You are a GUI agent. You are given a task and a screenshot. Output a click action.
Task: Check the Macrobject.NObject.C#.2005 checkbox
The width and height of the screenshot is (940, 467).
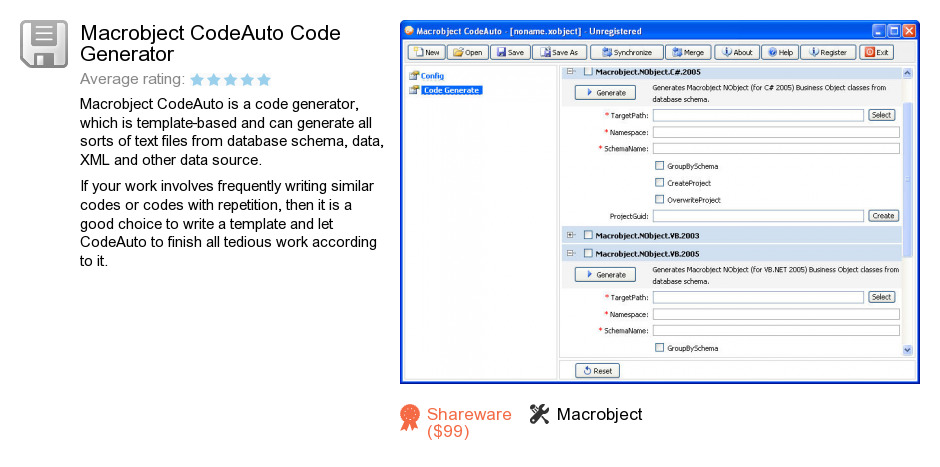pyautogui.click(x=588, y=72)
